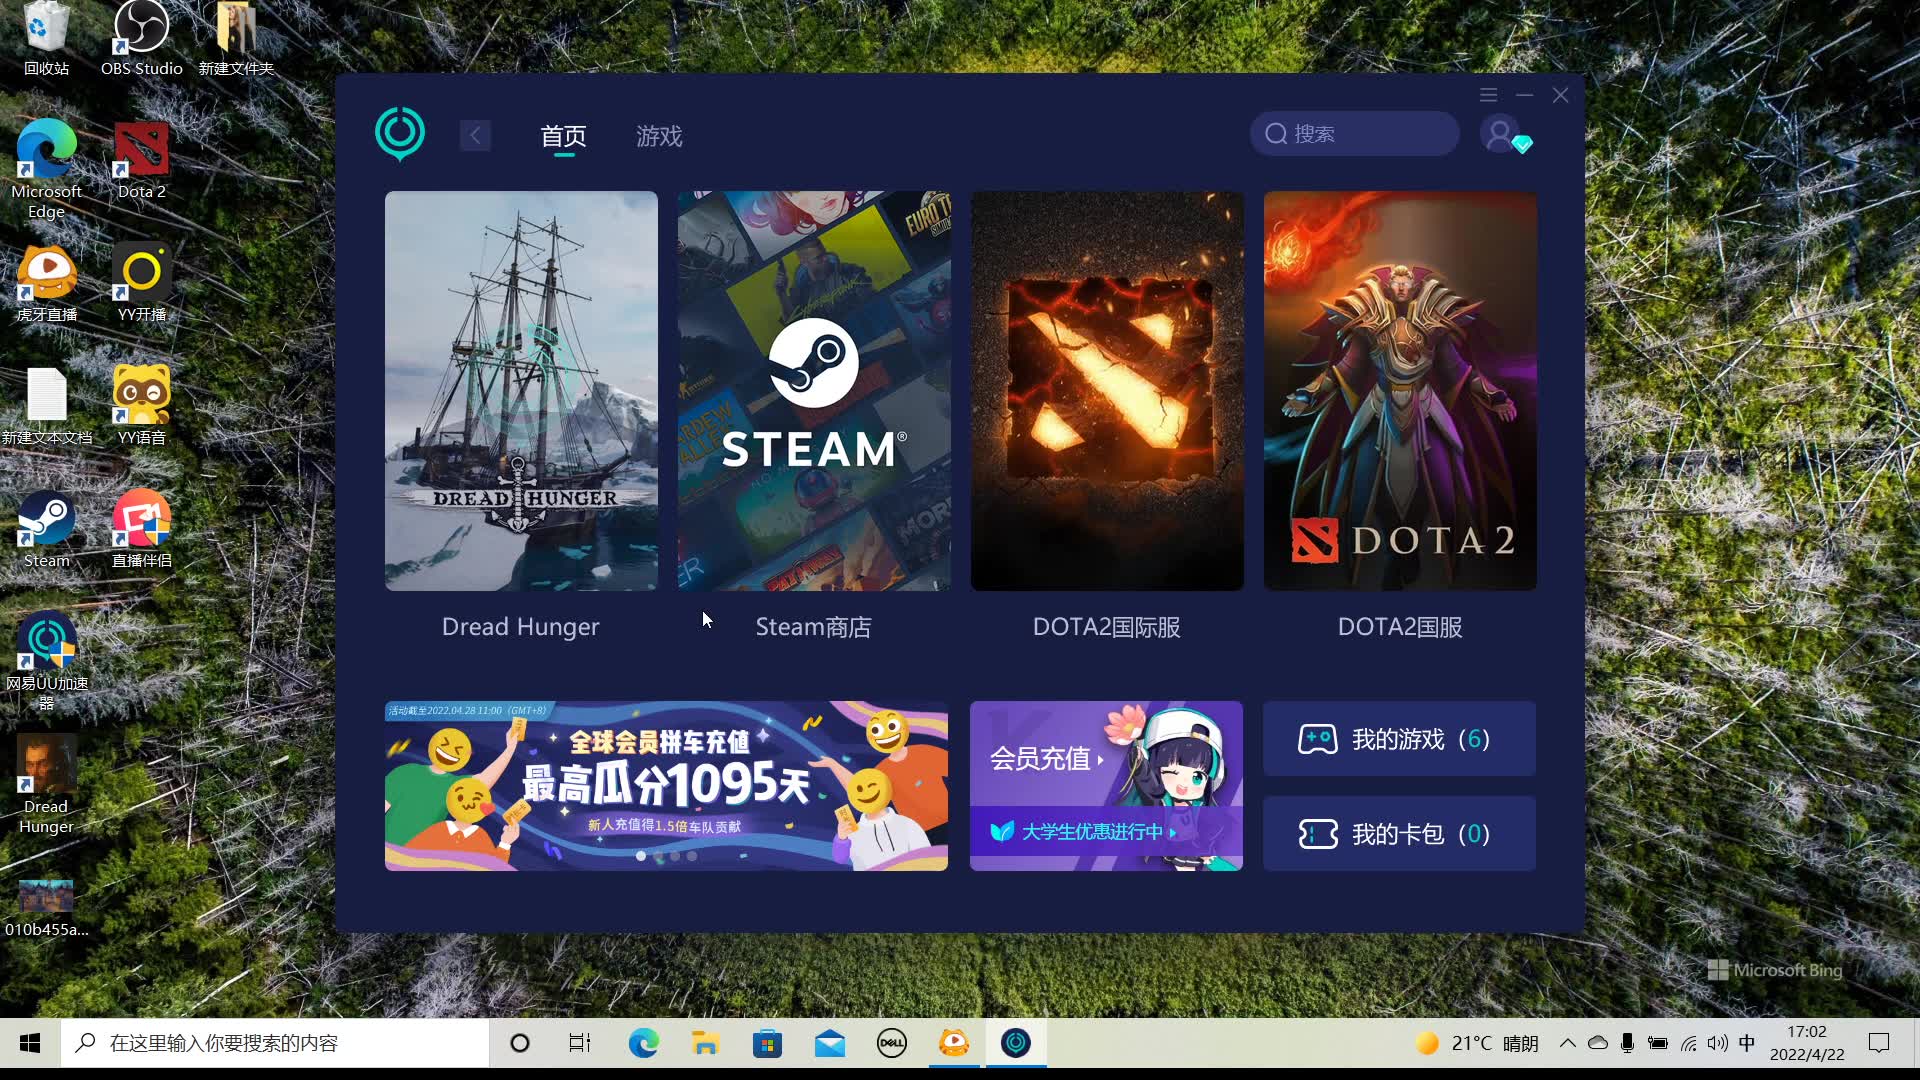Viewport: 1920px width, 1080px height.
Task: Open the 回收站 desktop icon
Action: click(x=46, y=39)
